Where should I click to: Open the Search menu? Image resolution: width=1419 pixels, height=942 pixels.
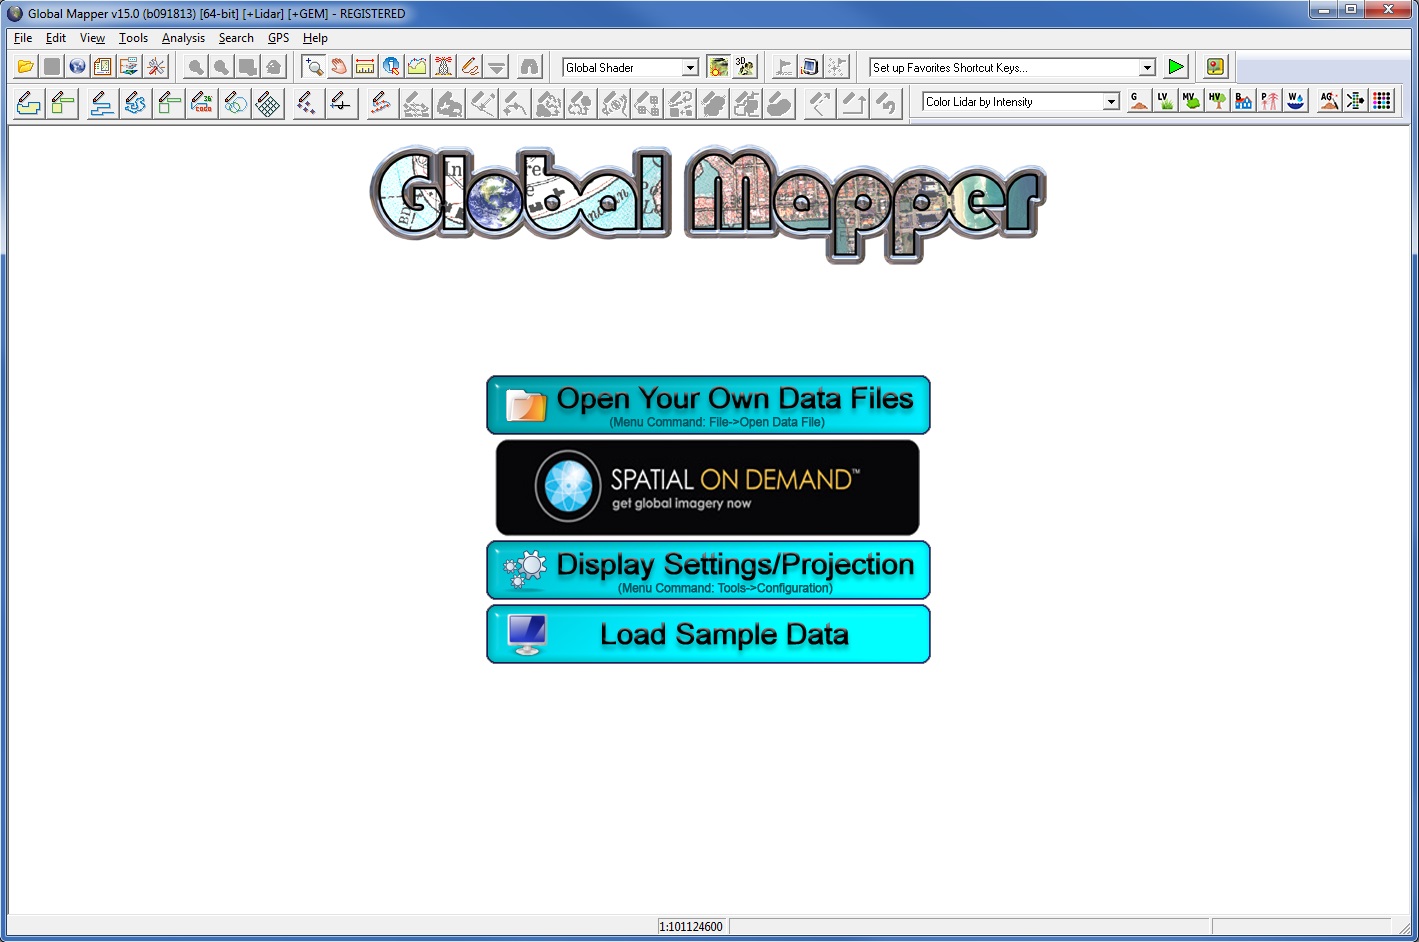236,38
